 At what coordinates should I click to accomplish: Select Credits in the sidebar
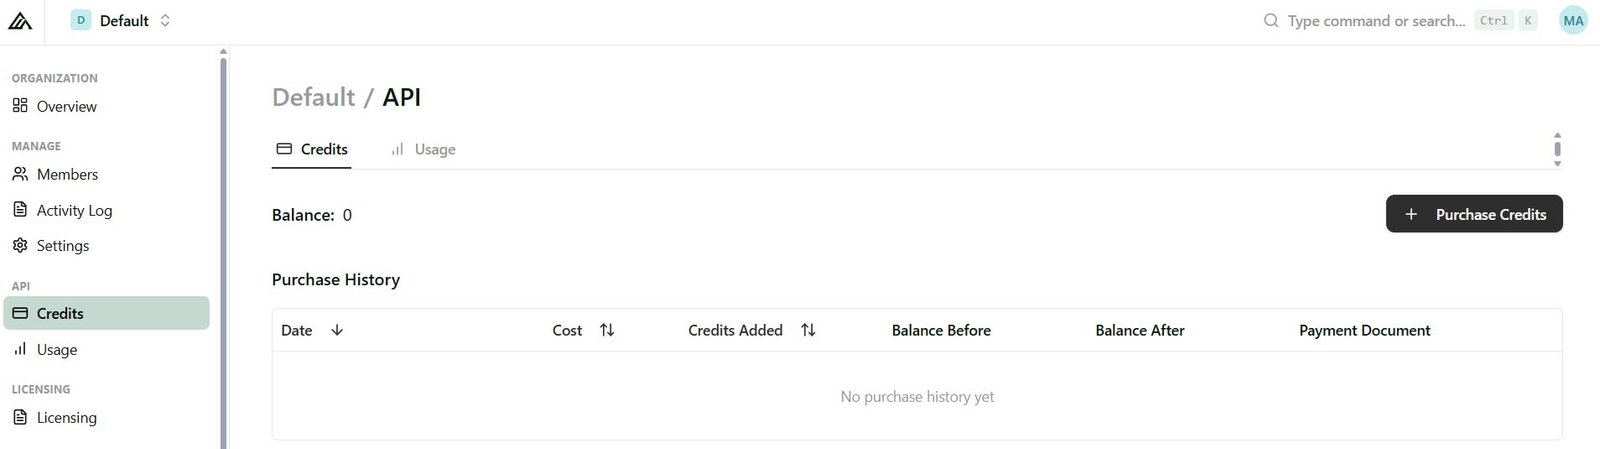60,313
